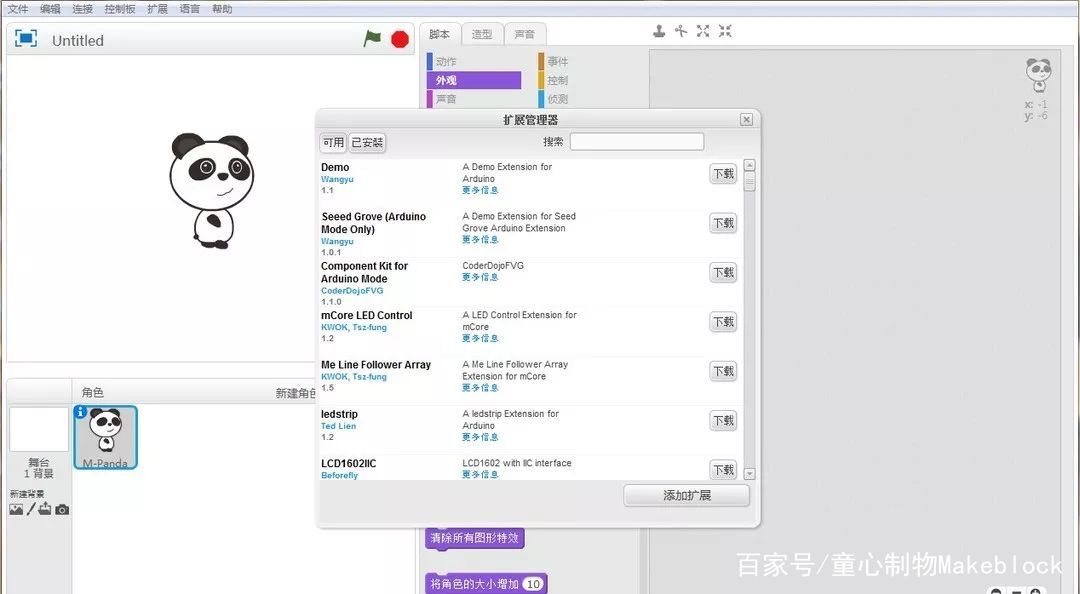This screenshot has width=1080, height=594.
Task: Download the Demo extension
Action: coord(723,174)
